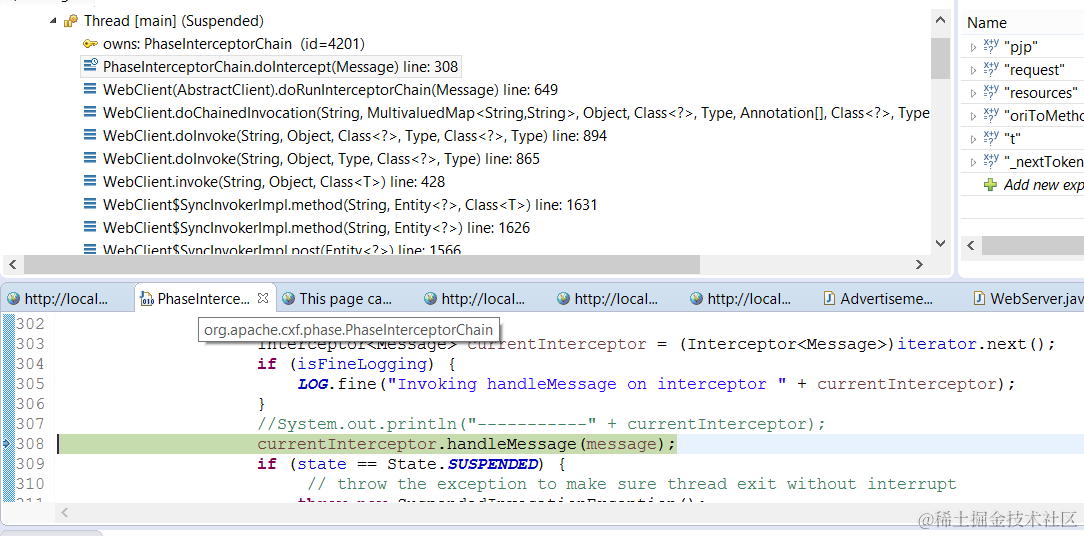Click the Name column header in Expressions
Screen dimensions: 1084x536
click(987, 23)
